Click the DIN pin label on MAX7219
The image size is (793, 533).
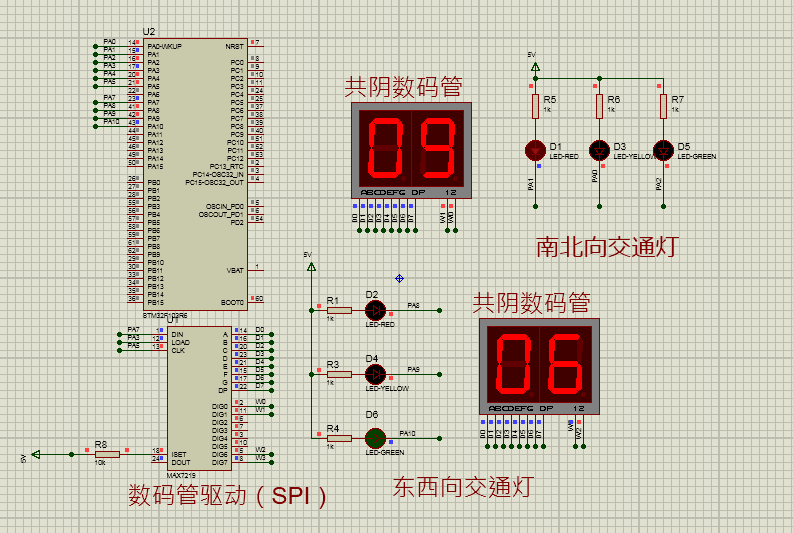point(178,334)
